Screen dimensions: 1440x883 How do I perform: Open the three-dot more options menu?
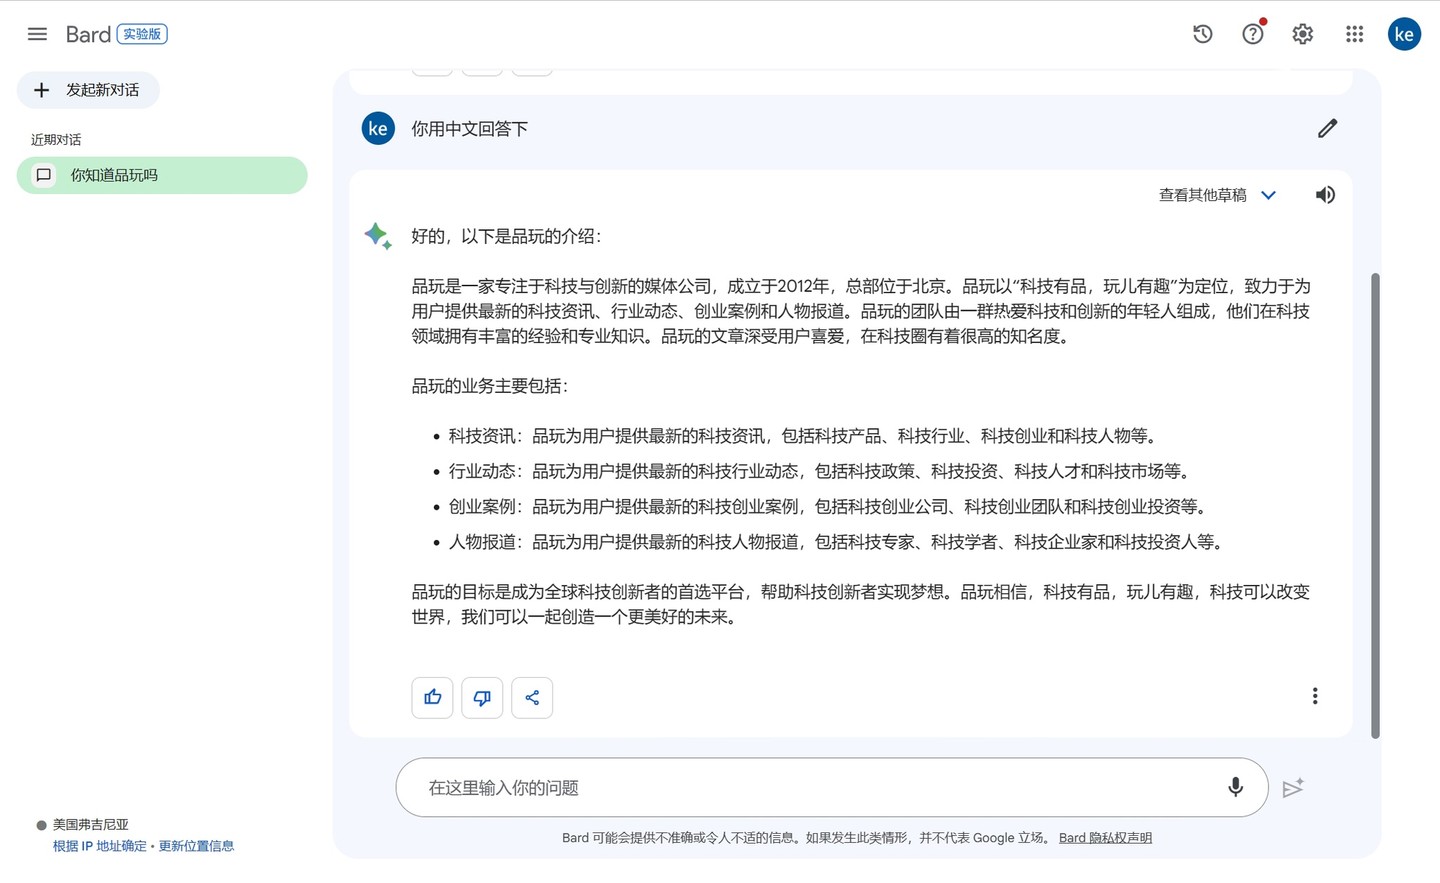point(1314,696)
